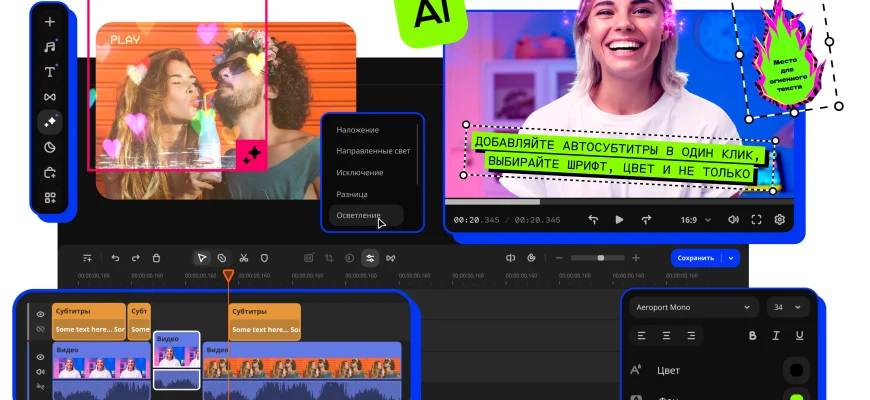Expand the 16:9 aspect ratio dropdown
The width and height of the screenshot is (870, 400).
tap(696, 219)
